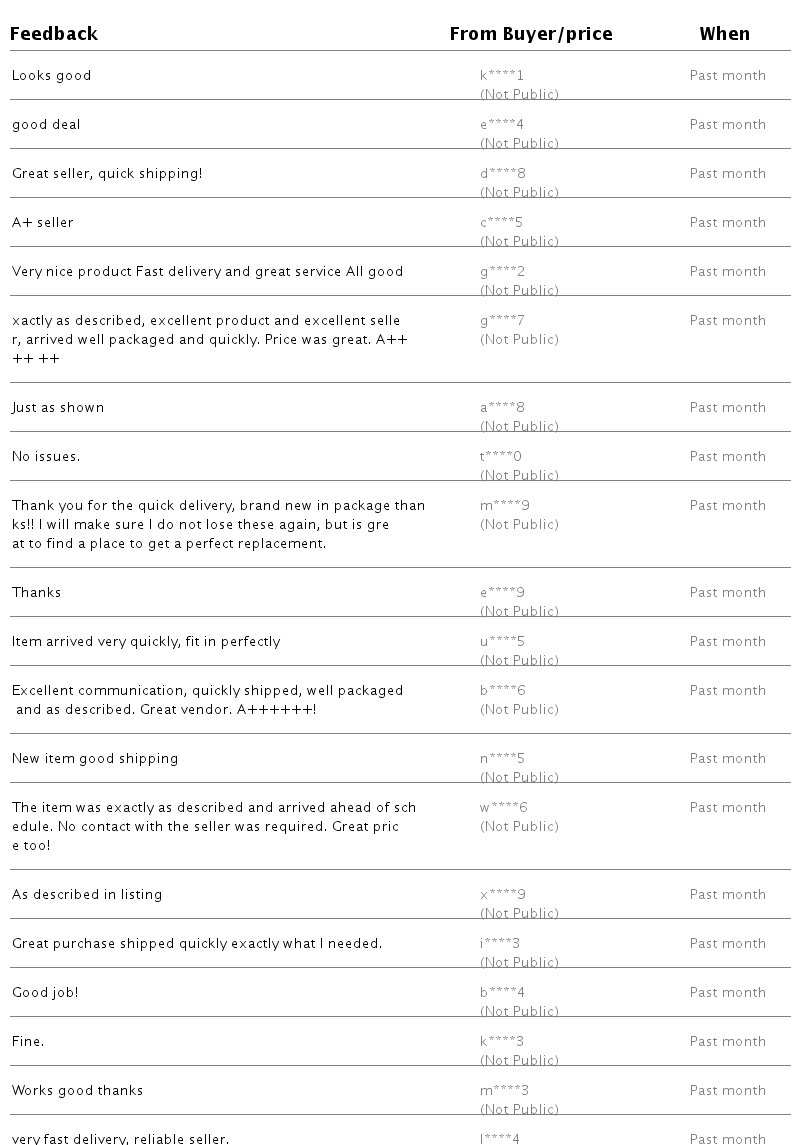The image size is (800, 1145).
Task: Click buyer g****2 username
Action: [x=502, y=271]
